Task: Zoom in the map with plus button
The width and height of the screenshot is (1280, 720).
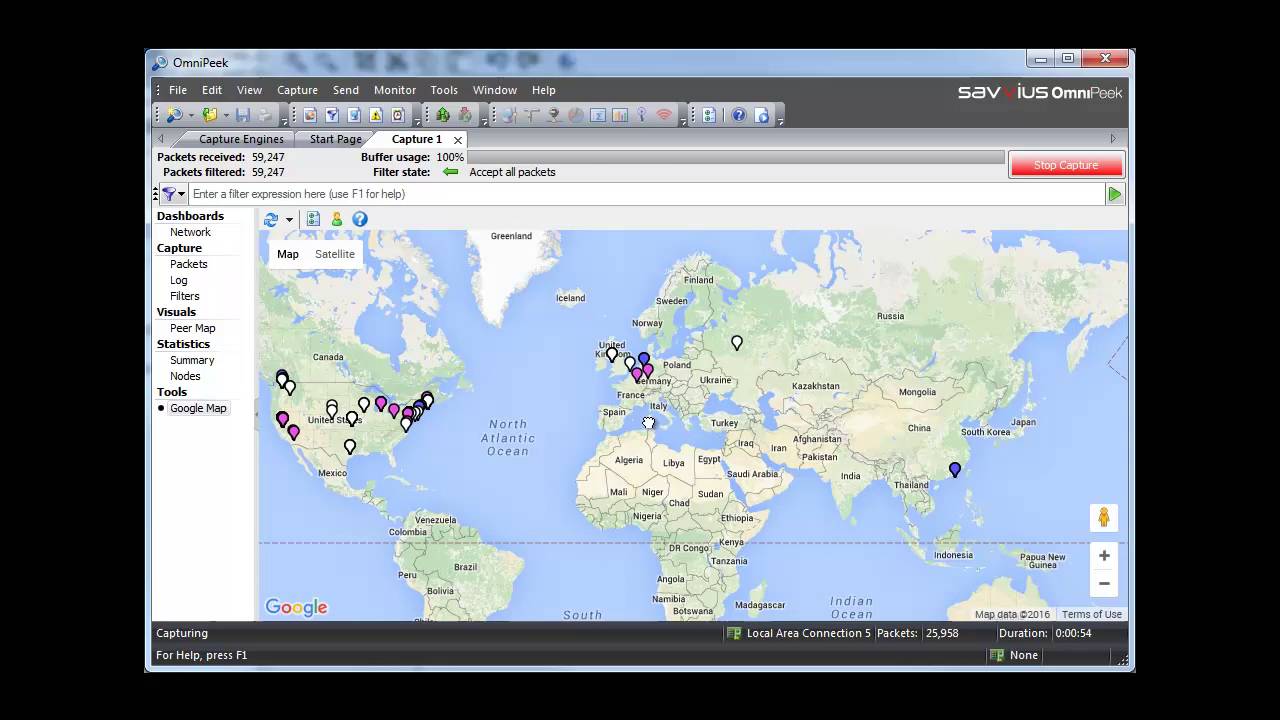Action: [x=1104, y=556]
